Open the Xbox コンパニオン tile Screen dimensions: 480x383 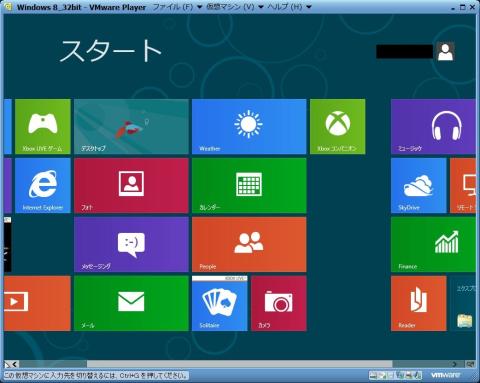coord(337,127)
